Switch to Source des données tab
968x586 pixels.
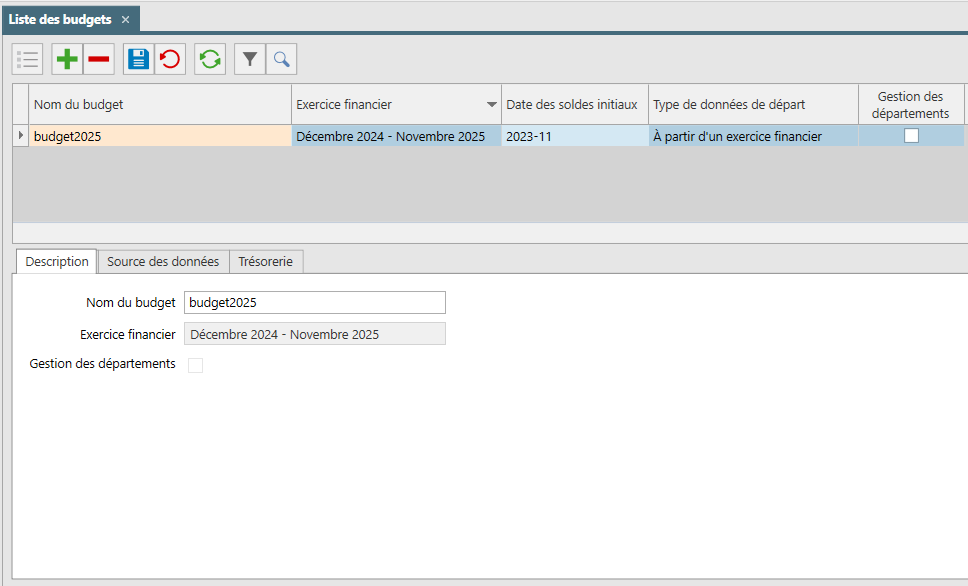click(163, 262)
